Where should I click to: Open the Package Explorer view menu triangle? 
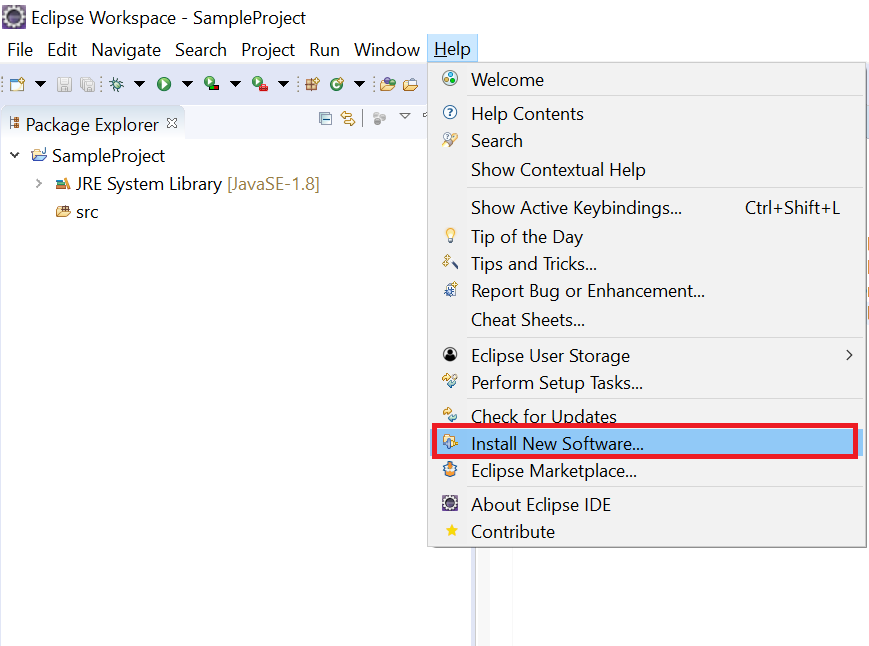click(404, 118)
